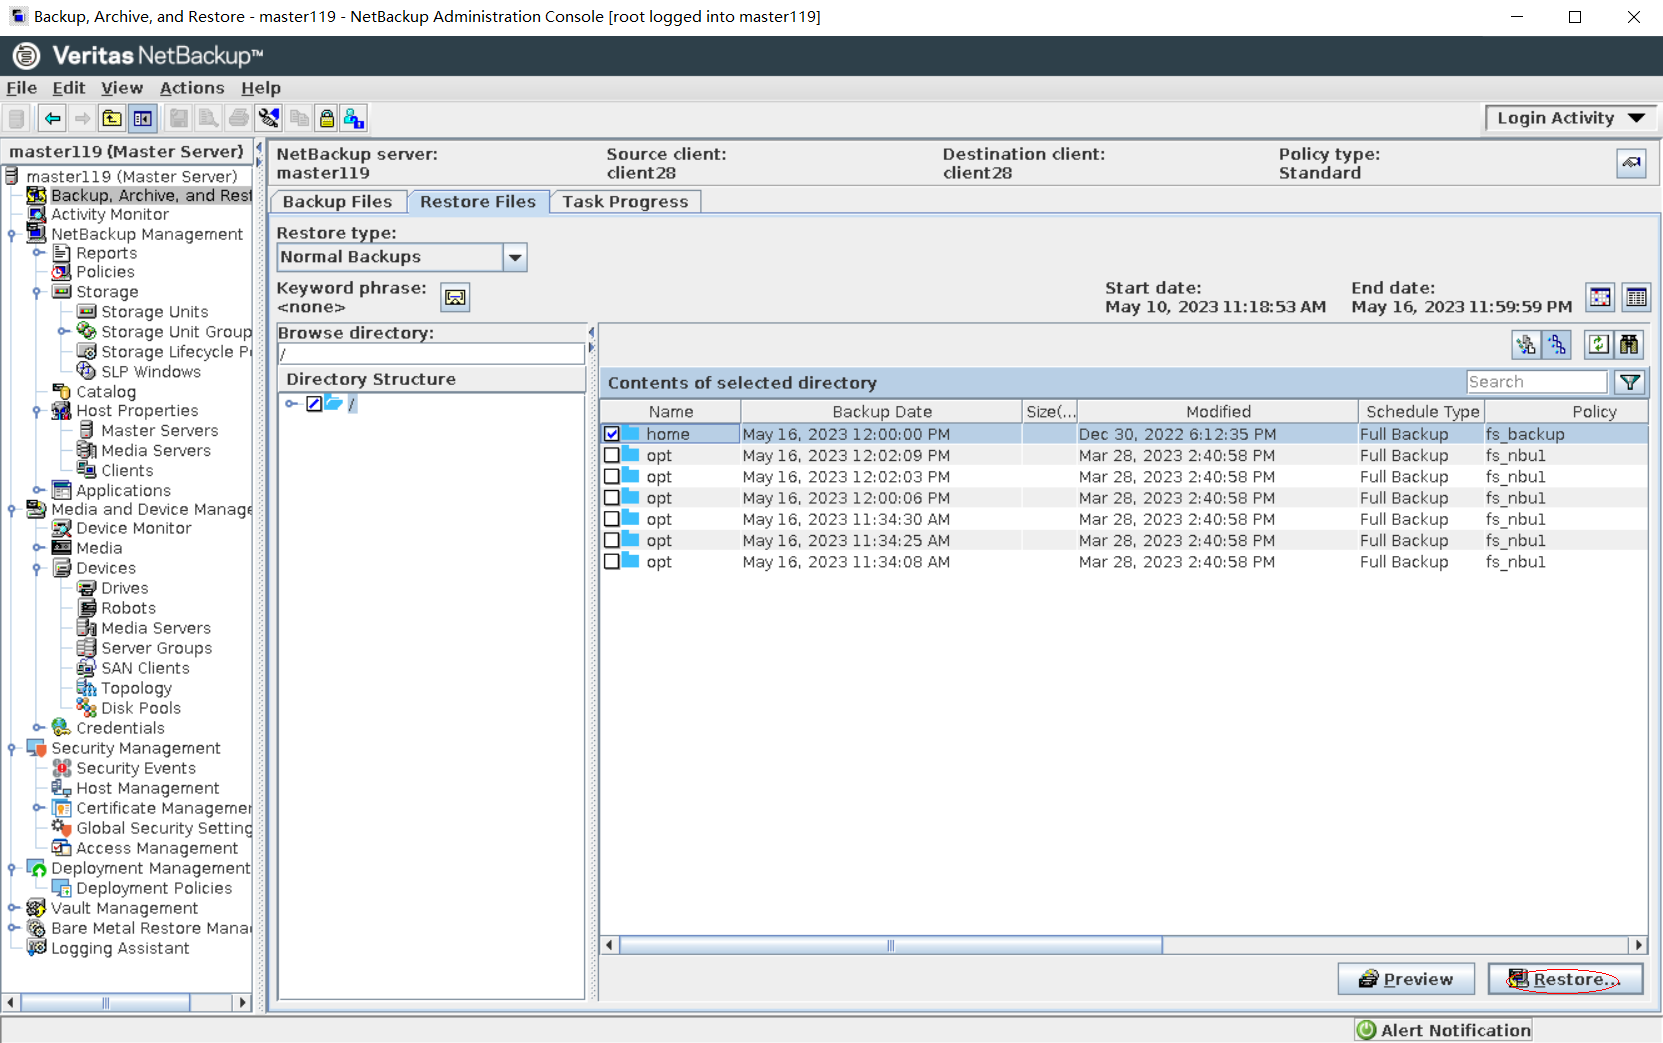Image resolution: width=1663 pixels, height=1043 pixels.
Task: Click the back arrow toolbar icon
Action: [52, 119]
